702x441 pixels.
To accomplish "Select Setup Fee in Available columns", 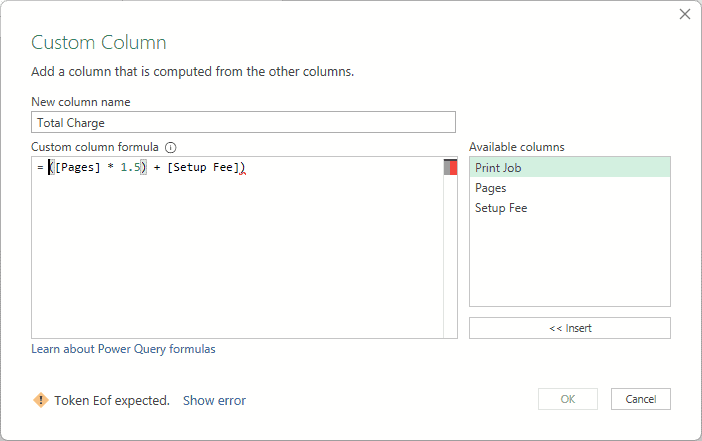I will (x=569, y=208).
